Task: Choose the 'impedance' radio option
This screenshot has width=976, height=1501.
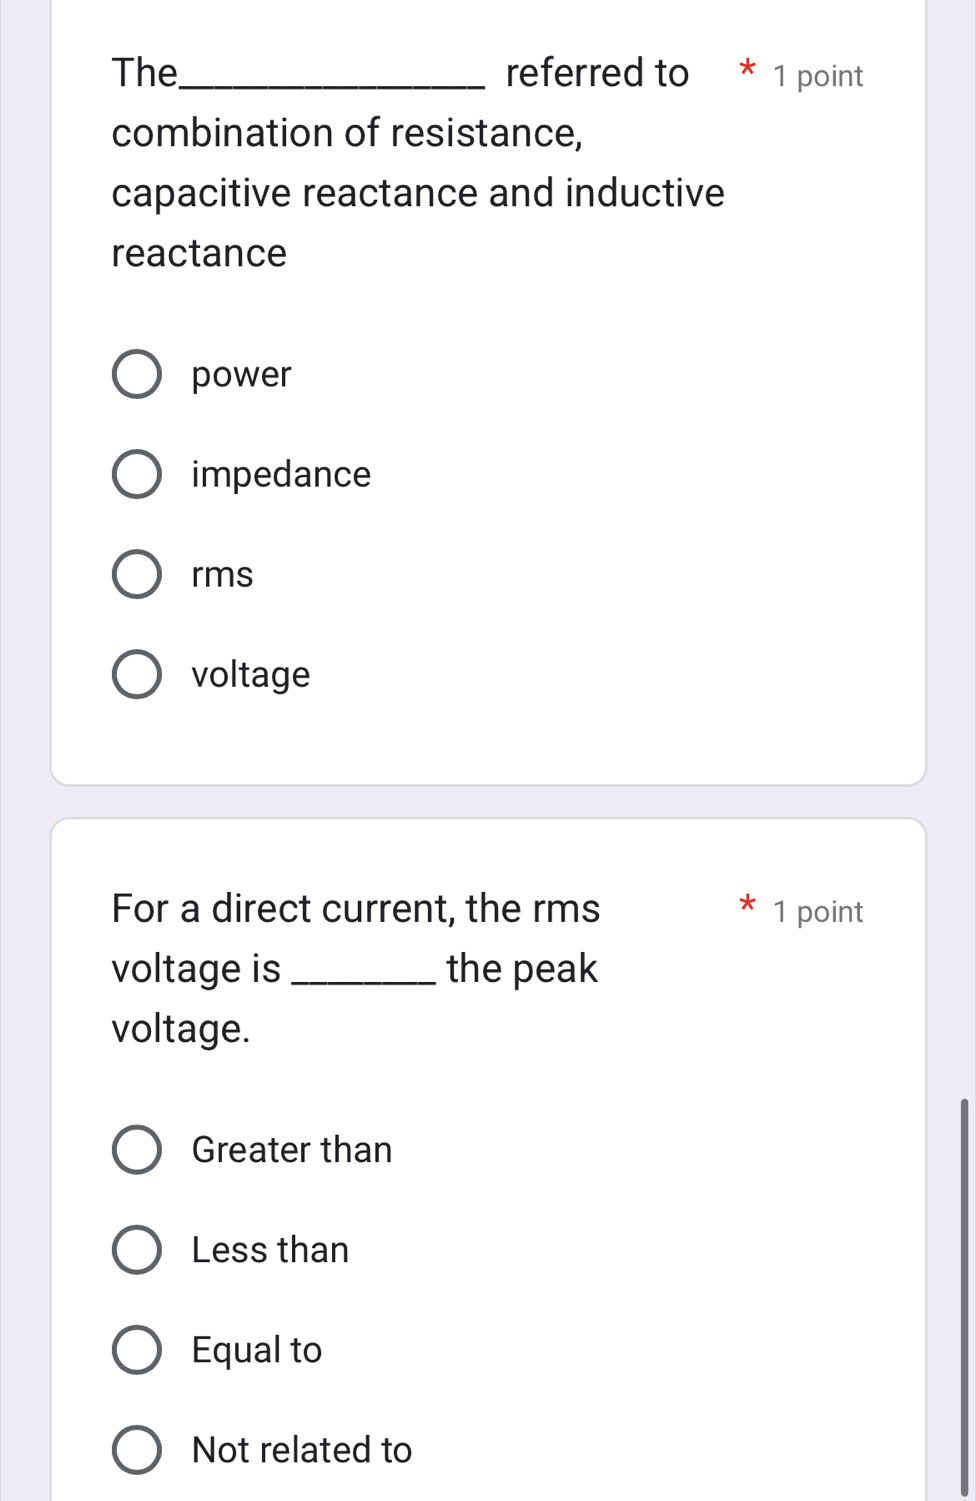Action: click(136, 475)
